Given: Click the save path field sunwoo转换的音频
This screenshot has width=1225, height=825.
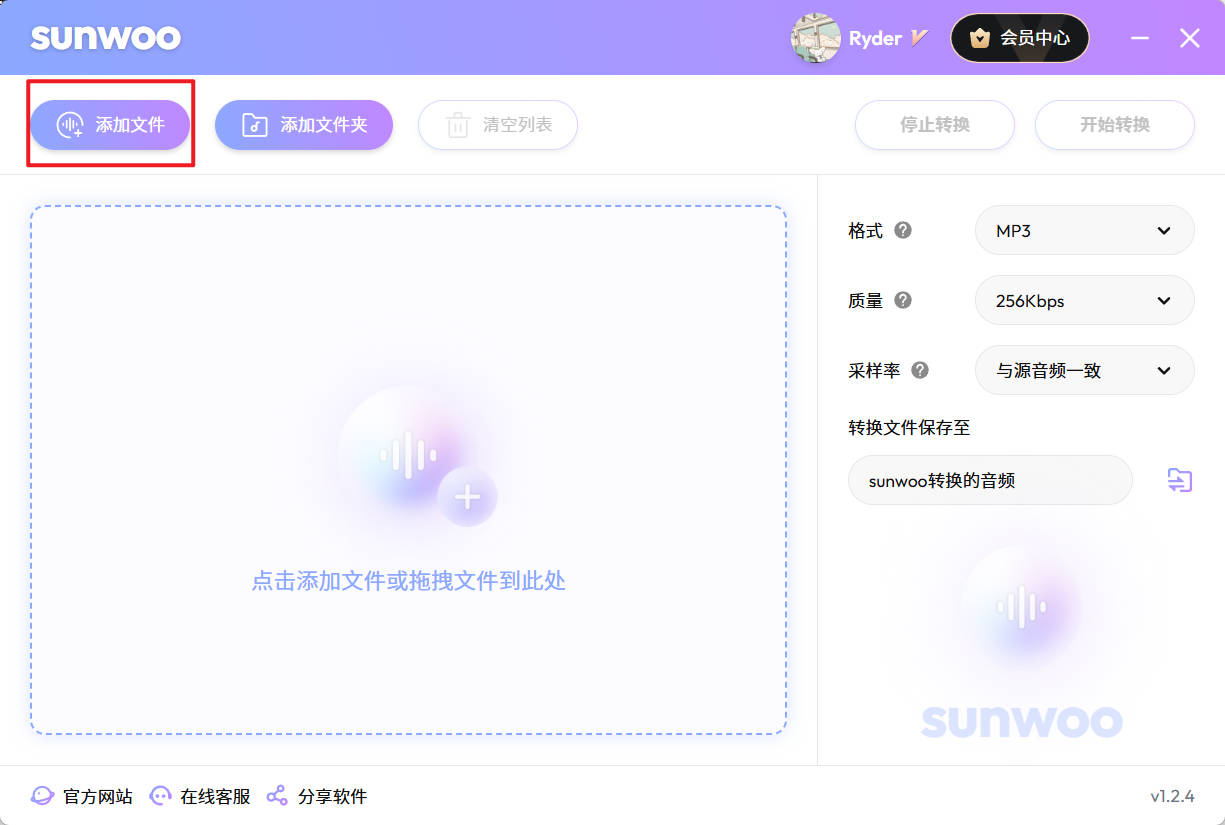Looking at the screenshot, I should (x=990, y=480).
